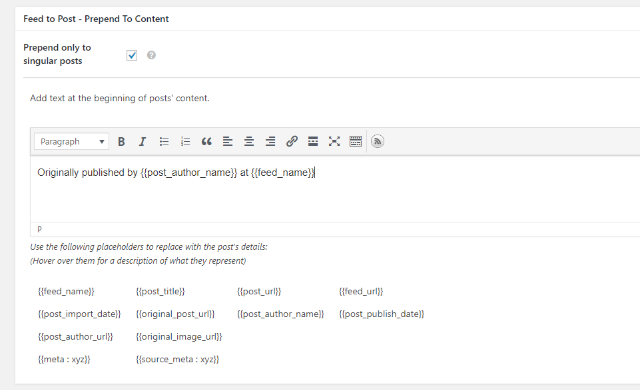Screen dimensions: 640x390
Task: Click inside the prepend text editor
Action: [x=335, y=190]
